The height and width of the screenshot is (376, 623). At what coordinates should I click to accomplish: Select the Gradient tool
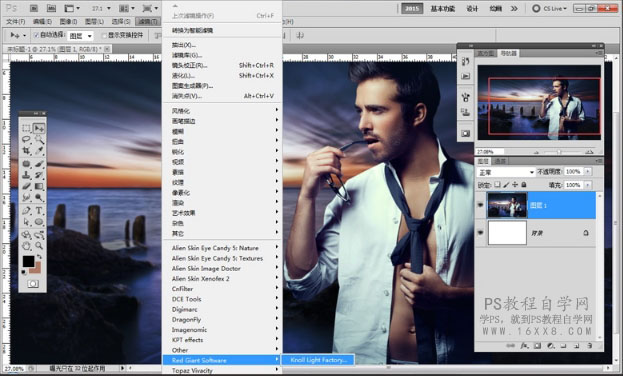click(x=39, y=186)
